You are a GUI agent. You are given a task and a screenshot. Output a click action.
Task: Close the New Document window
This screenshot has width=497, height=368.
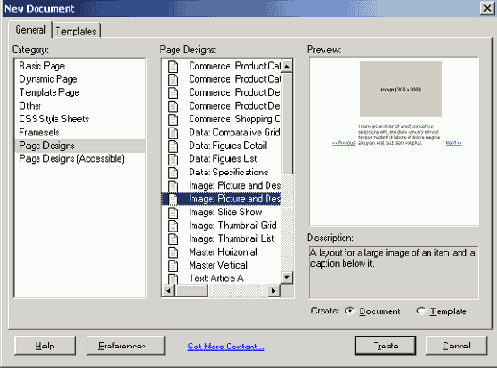[487, 8]
